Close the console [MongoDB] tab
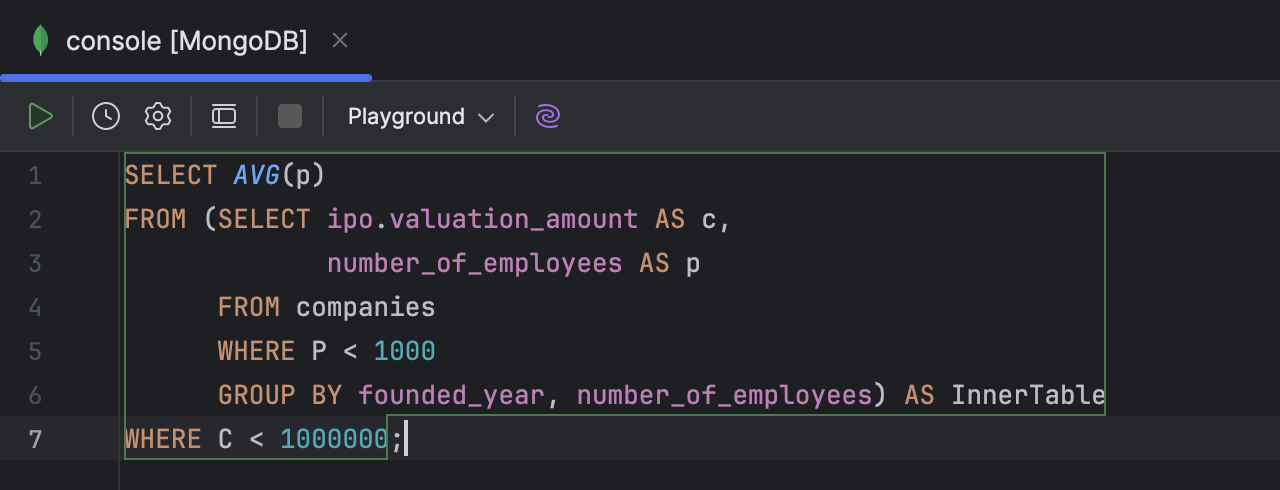This screenshot has width=1280, height=490. click(340, 41)
